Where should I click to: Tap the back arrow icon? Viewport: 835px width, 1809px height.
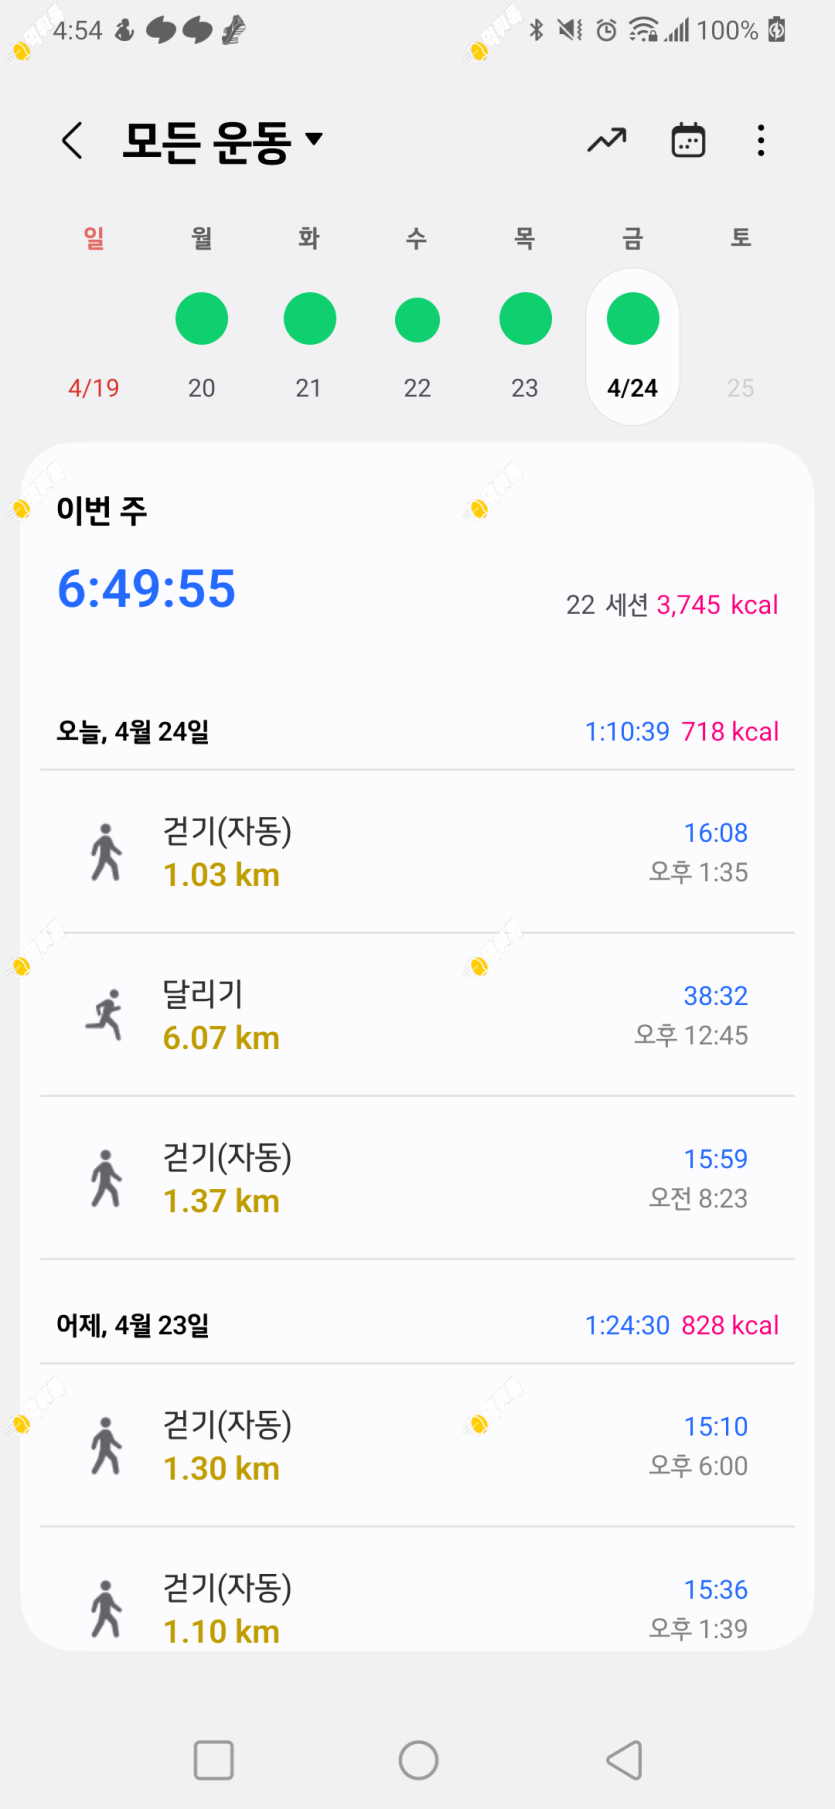click(72, 141)
